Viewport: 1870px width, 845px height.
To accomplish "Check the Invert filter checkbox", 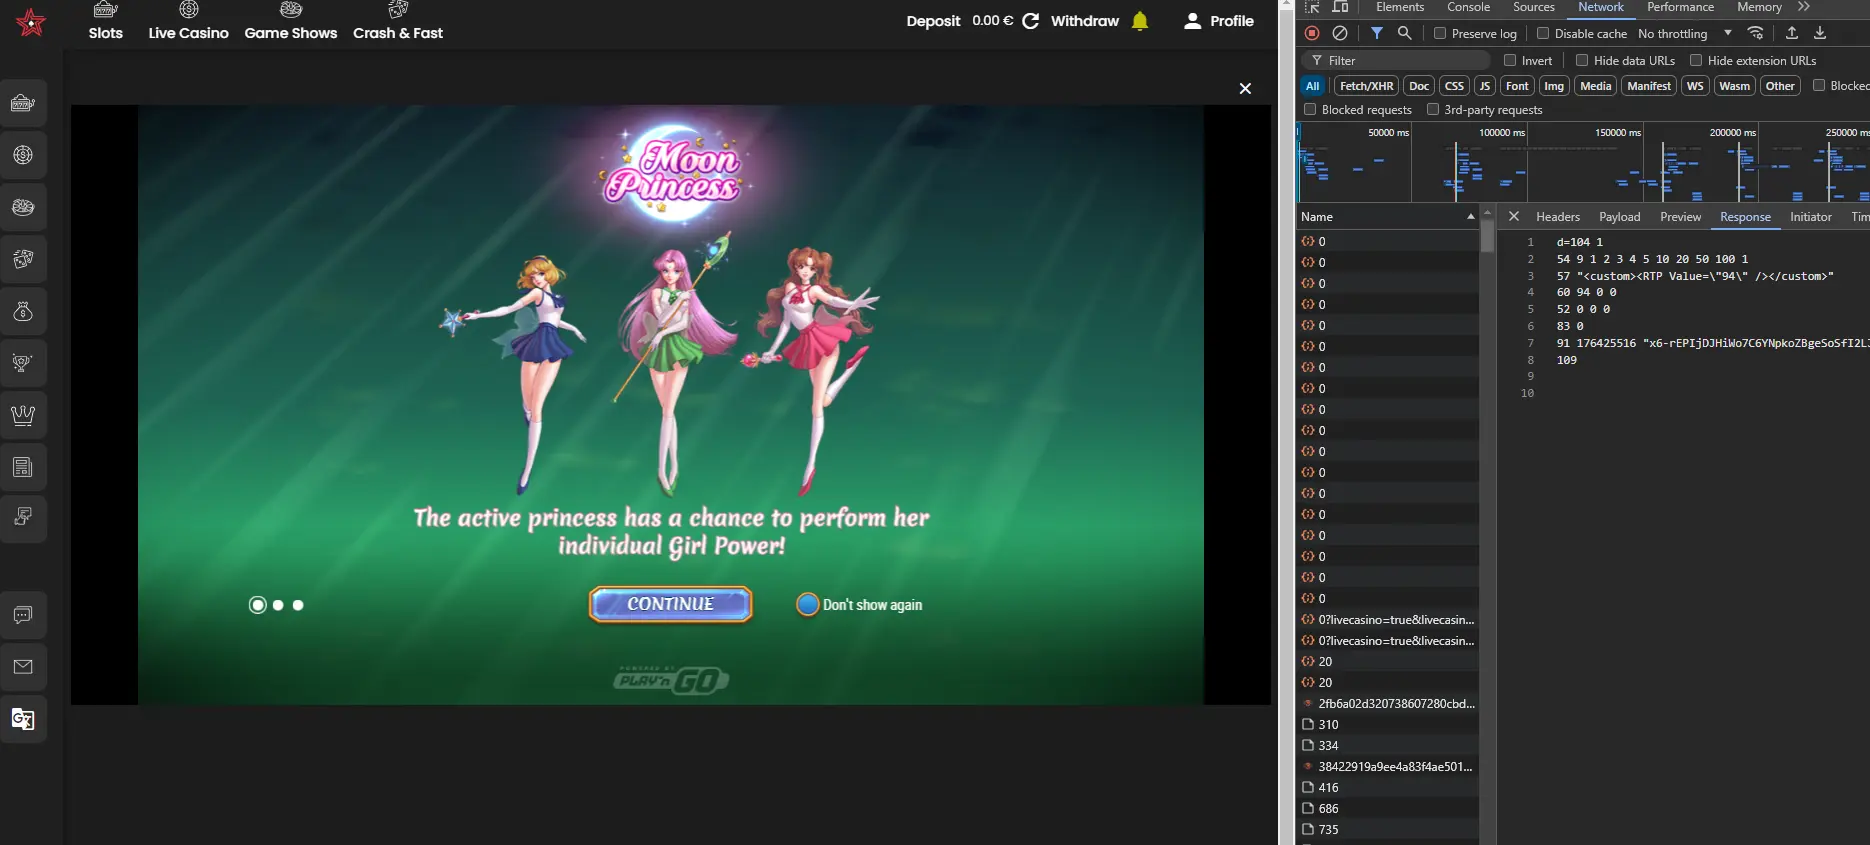I will pos(1510,60).
